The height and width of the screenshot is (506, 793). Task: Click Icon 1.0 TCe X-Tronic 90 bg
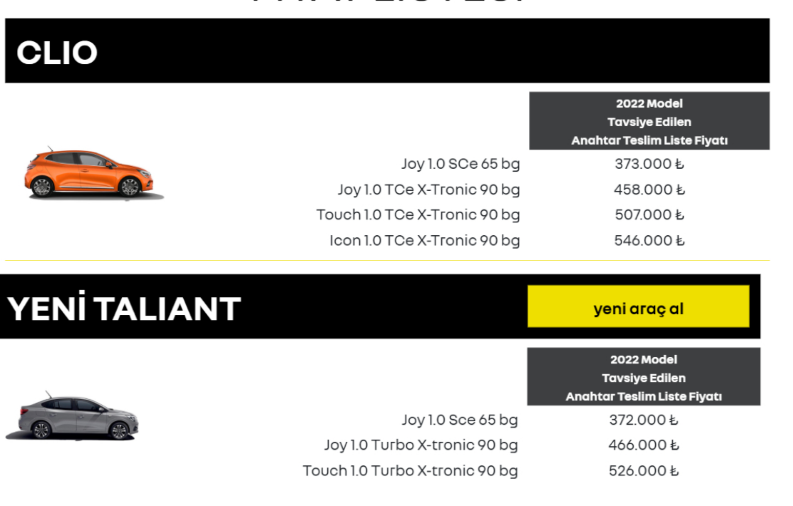[425, 241]
